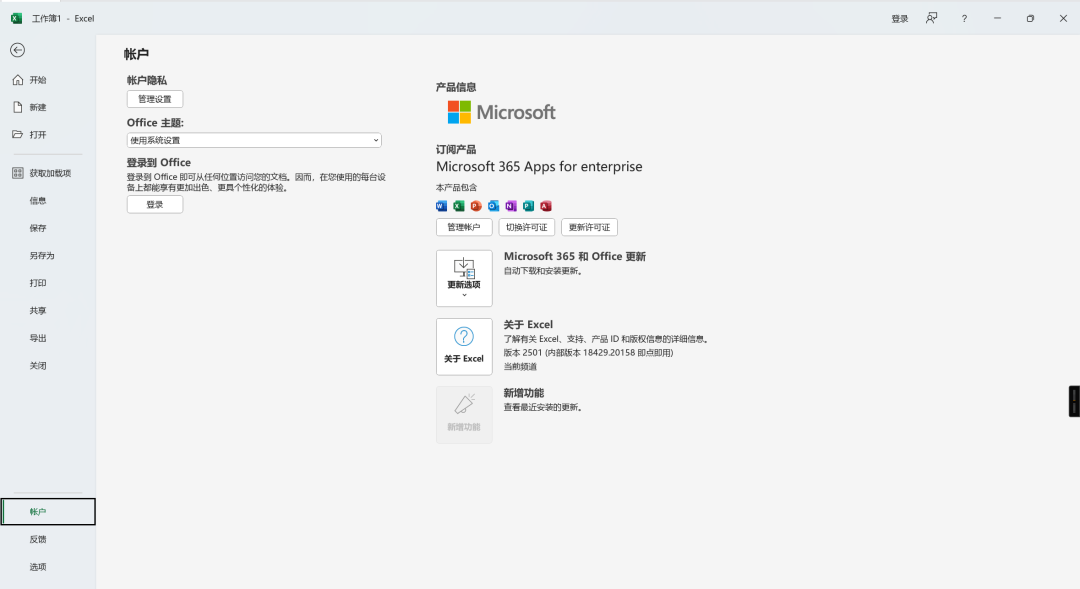Click the 管理帐户 button
Screen dimensions: 1080x589
464,227
